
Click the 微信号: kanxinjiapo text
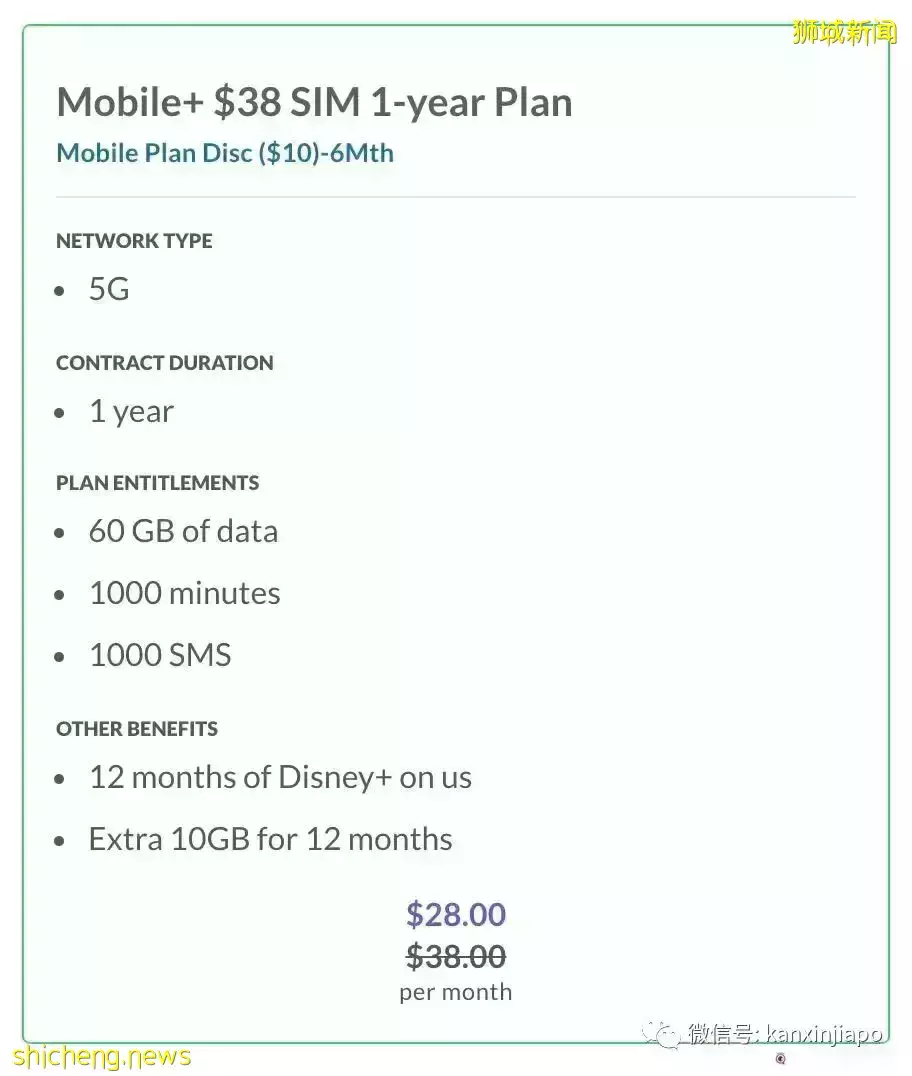point(785,1034)
